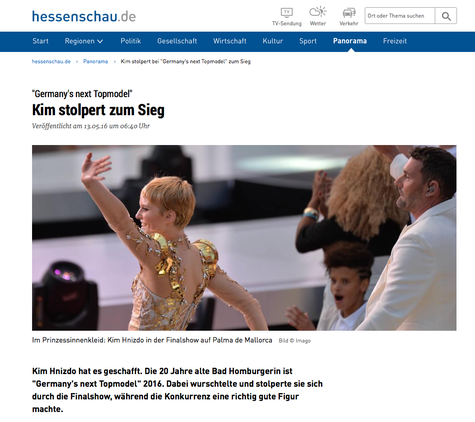Go to the Gesellschaft section
Image resolution: width=475 pixels, height=422 pixels.
pyautogui.click(x=177, y=41)
